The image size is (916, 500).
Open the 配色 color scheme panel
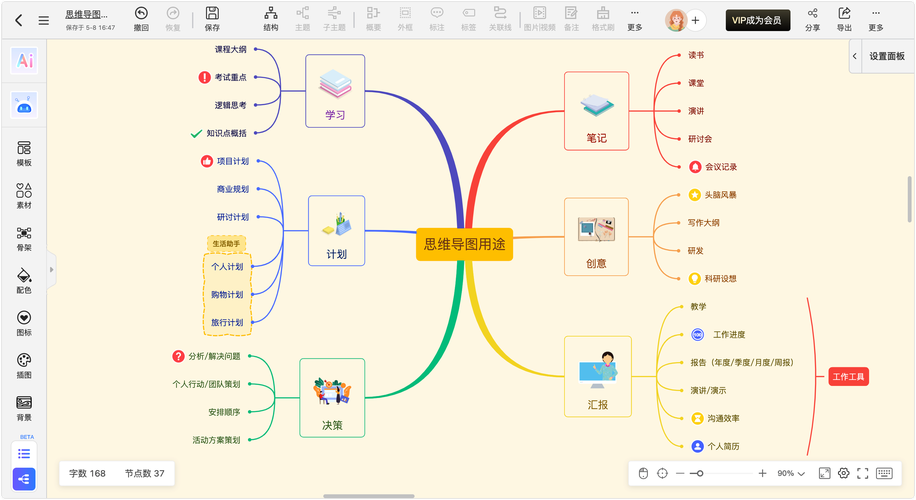[x=24, y=280]
